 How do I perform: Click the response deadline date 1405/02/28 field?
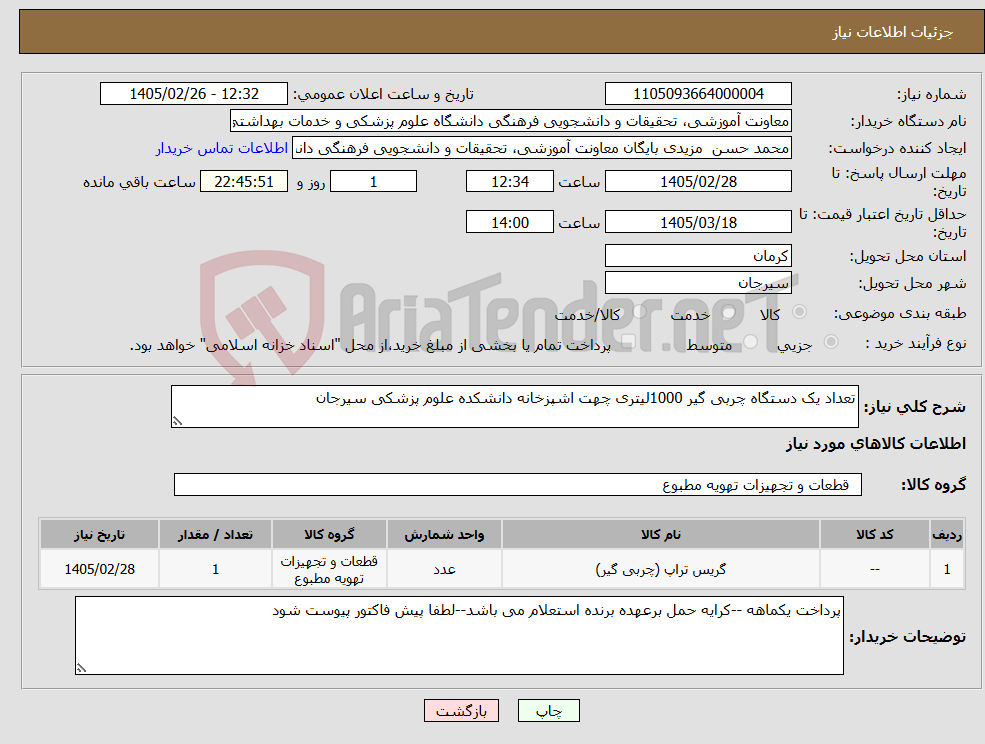(x=698, y=182)
